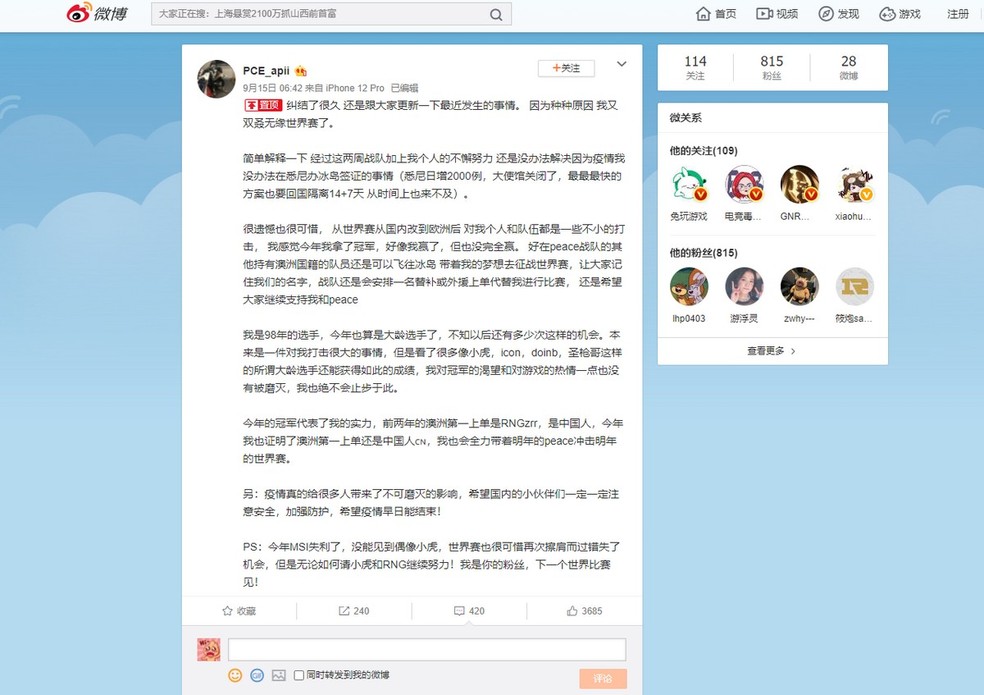This screenshot has height=695, width=984.
Task: Insert a GIF into the comment
Action: click(257, 675)
